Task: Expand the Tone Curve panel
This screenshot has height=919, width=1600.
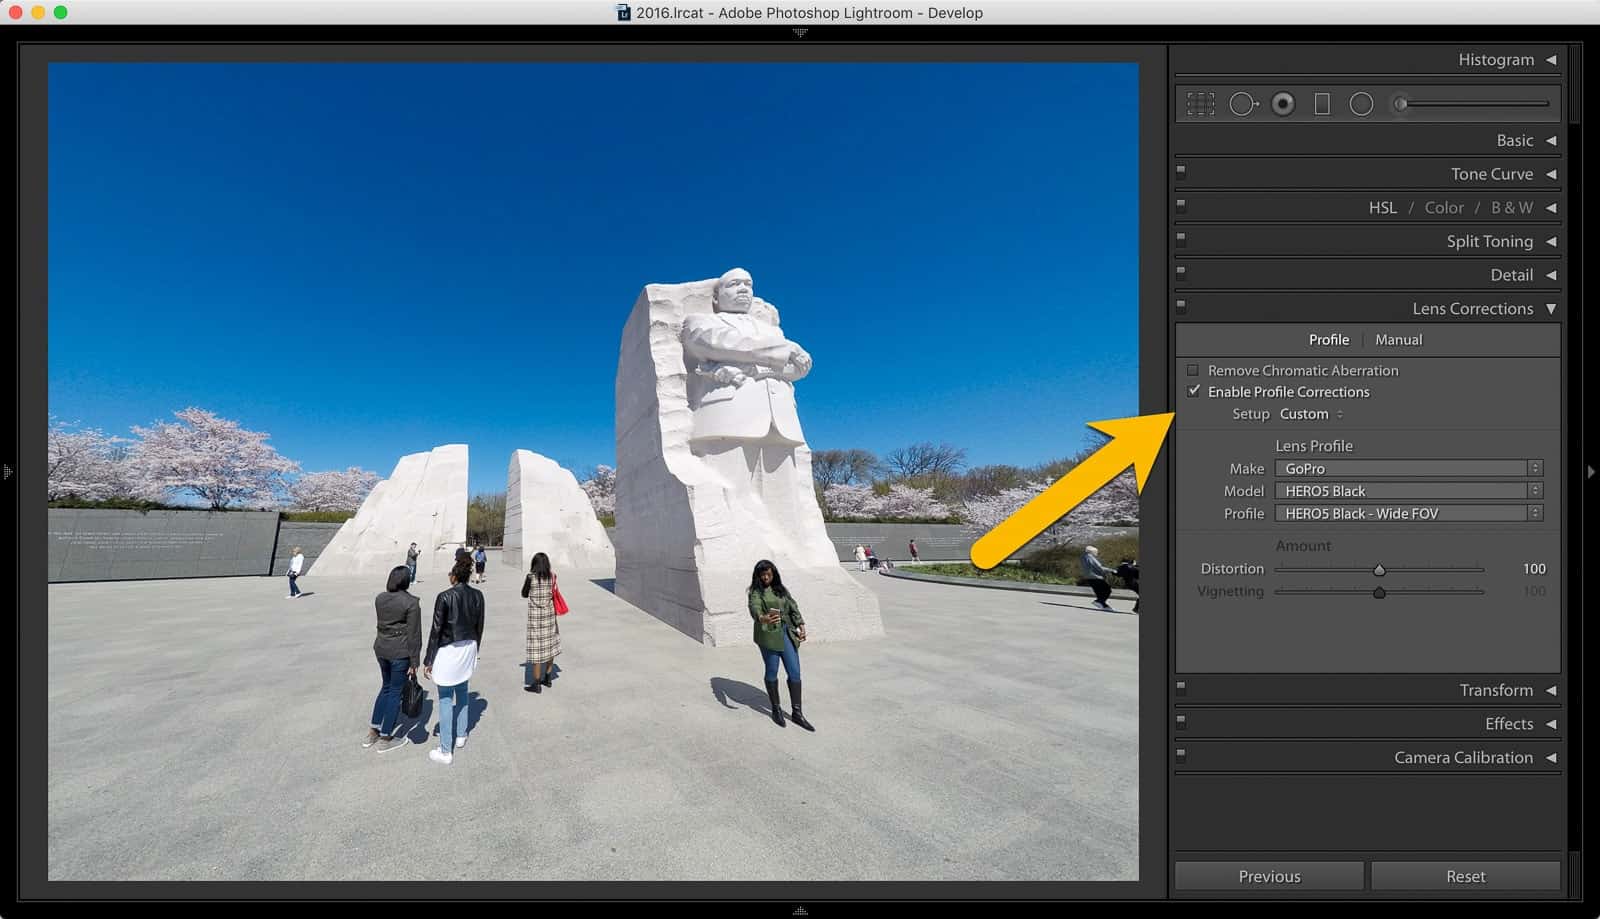Action: coord(1551,174)
